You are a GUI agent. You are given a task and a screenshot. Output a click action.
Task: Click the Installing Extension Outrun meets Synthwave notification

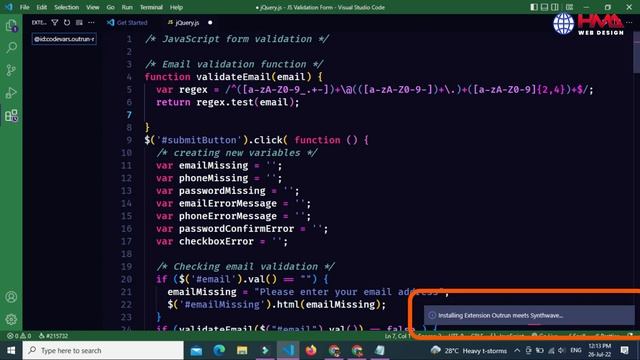[529, 315]
